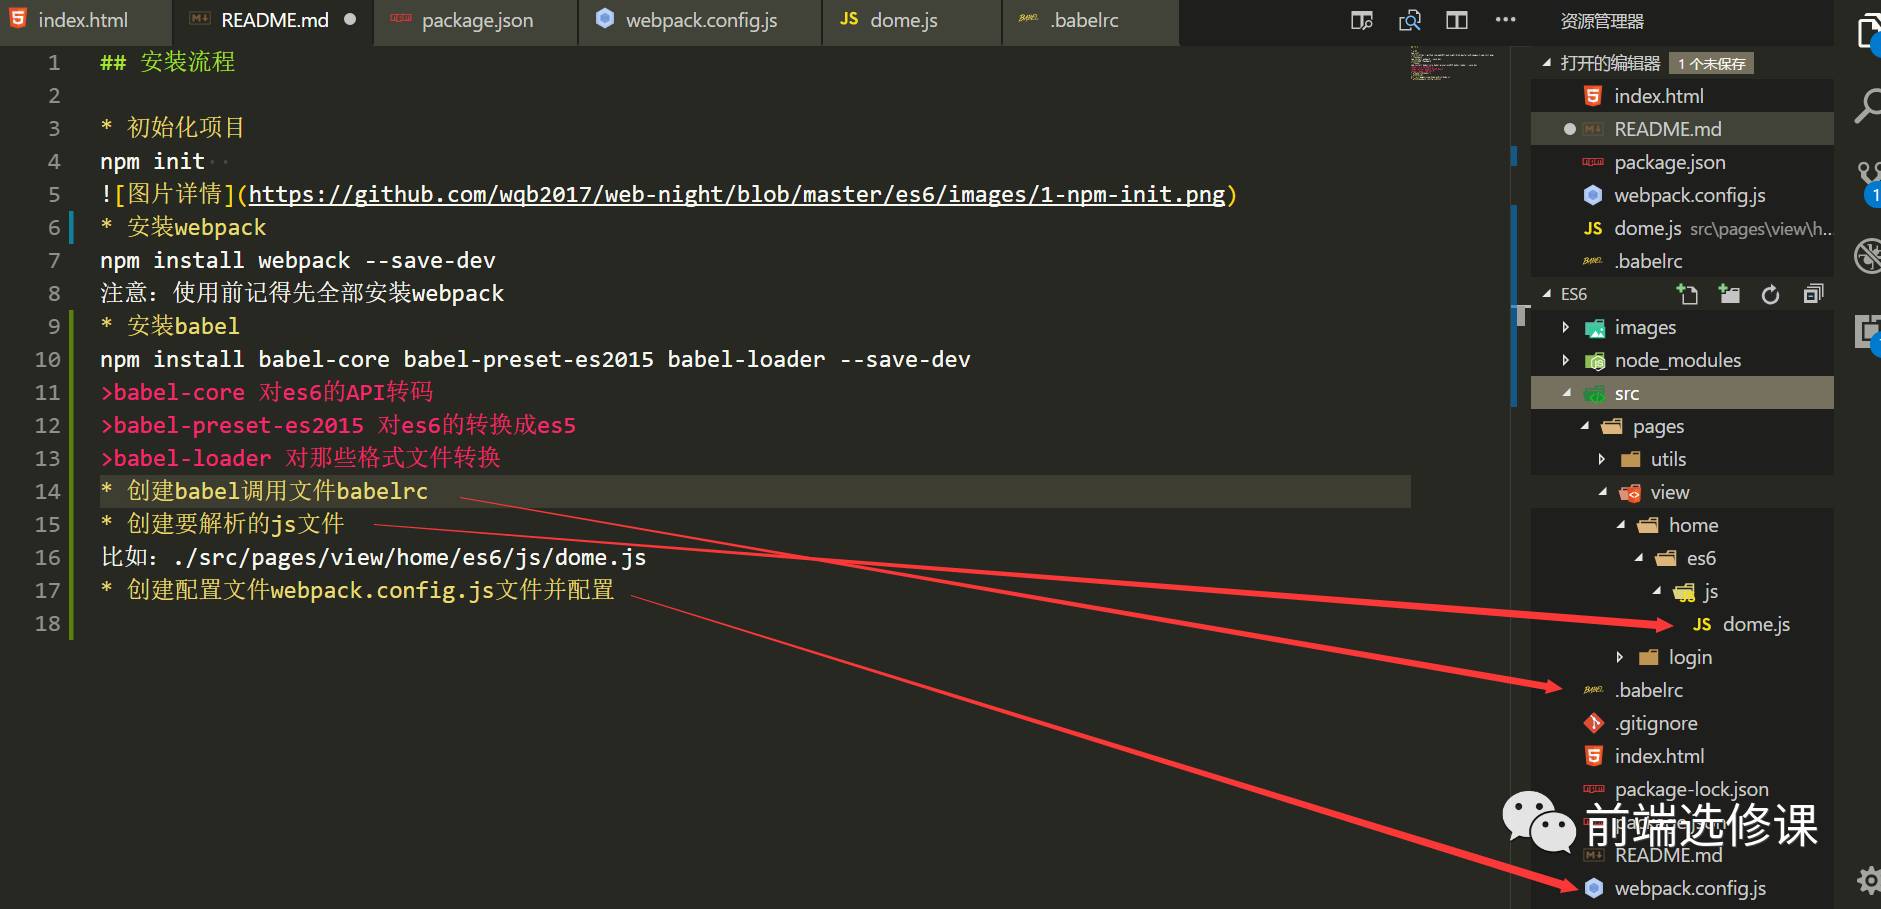Viewport: 1881px width, 909px height.
Task: Collapse the pages folder
Action: click(1584, 426)
